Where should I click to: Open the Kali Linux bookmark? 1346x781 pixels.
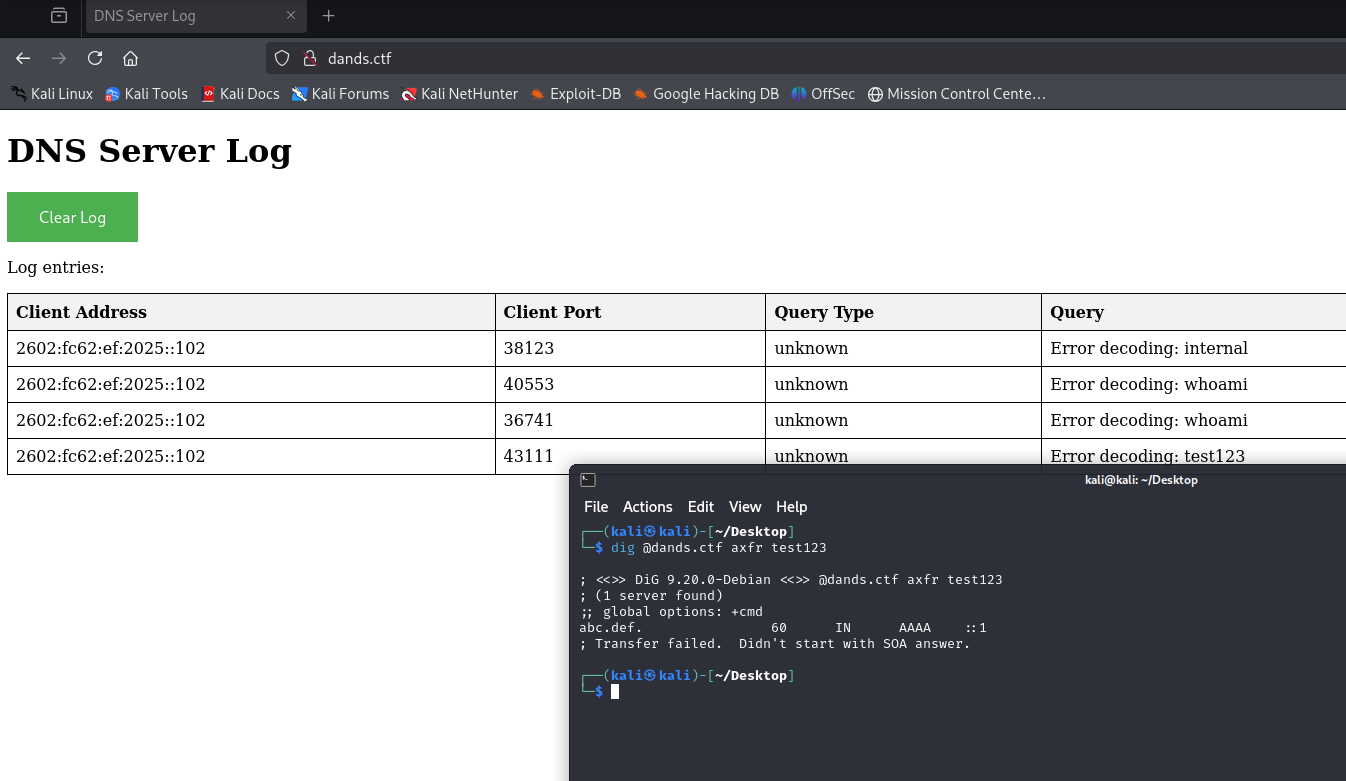pos(52,94)
